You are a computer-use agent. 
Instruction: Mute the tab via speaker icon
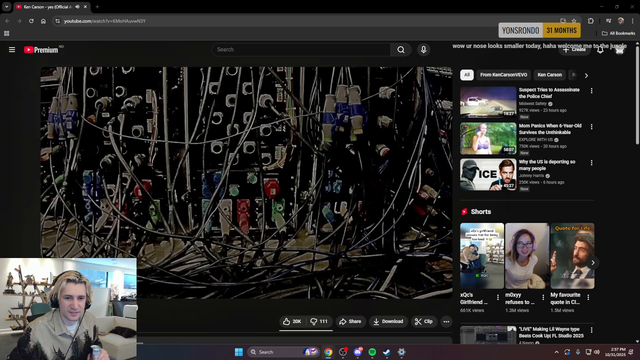77,7
